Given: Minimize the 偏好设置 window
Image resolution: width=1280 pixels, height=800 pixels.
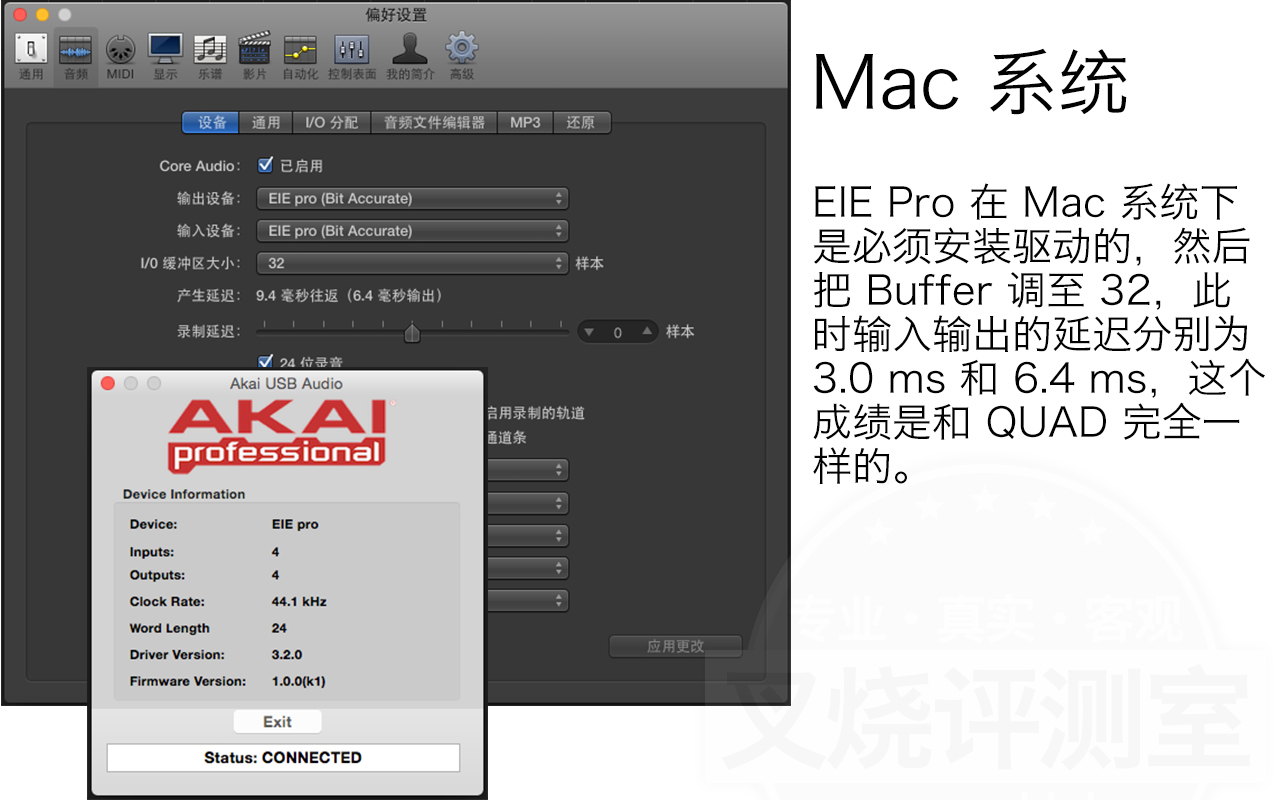Looking at the screenshot, I should point(42,15).
